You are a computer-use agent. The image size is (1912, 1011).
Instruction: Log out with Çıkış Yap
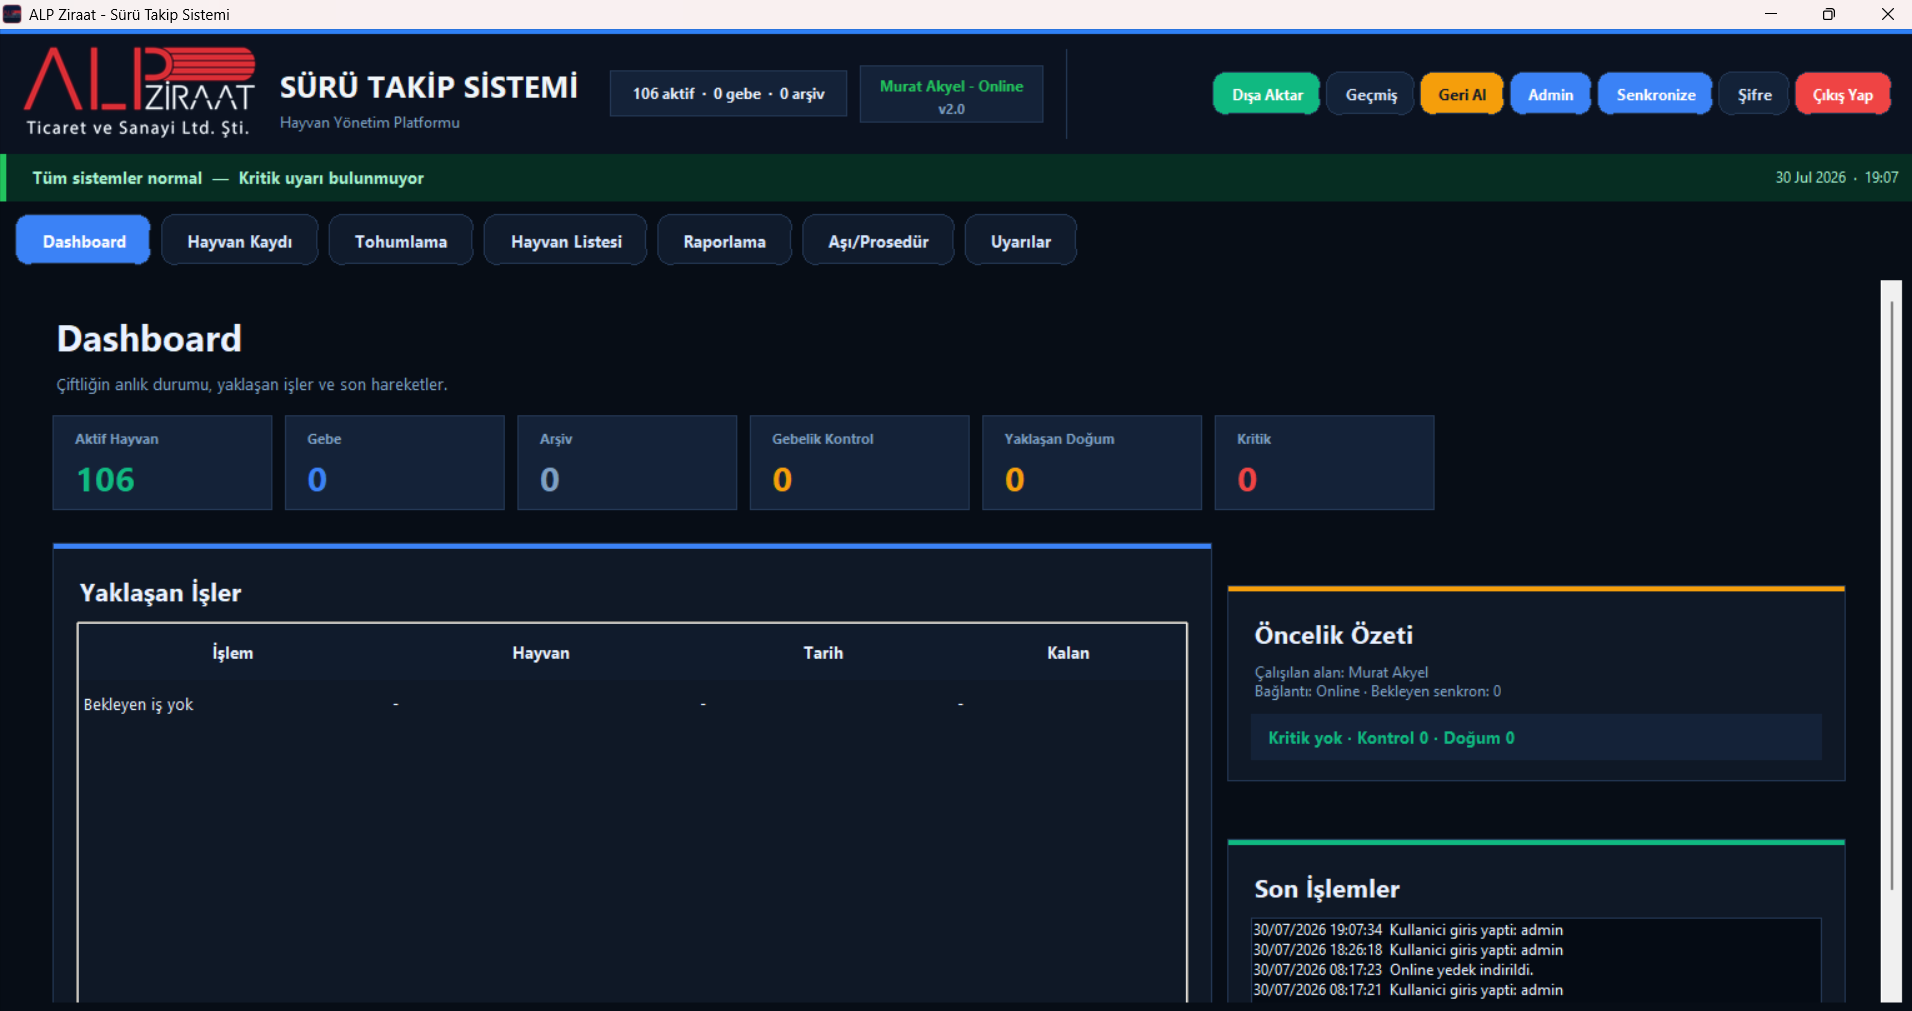[x=1843, y=95]
